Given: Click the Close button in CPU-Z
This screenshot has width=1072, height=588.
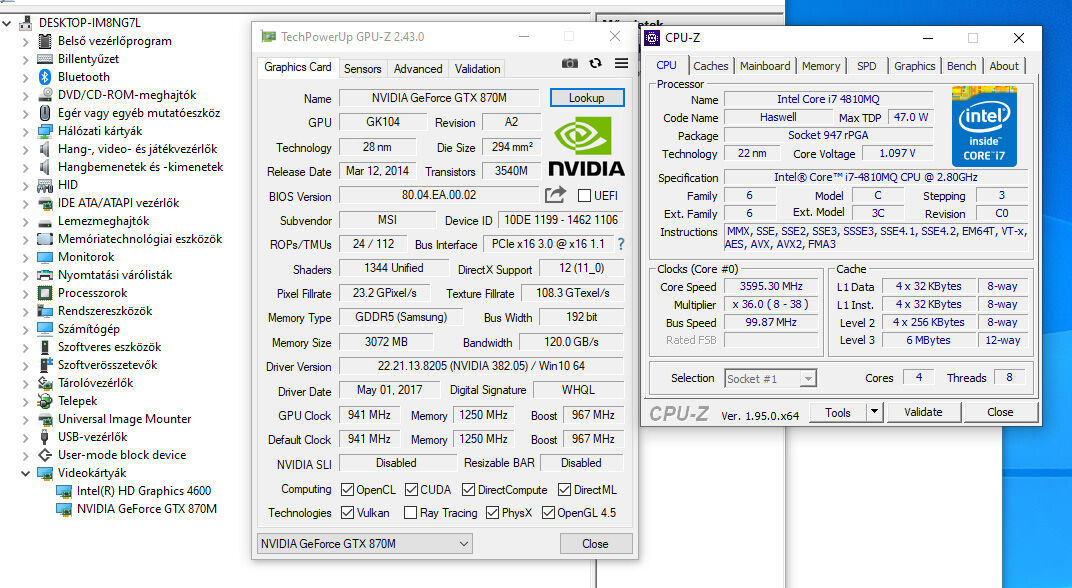Looking at the screenshot, I should 1000,412.
